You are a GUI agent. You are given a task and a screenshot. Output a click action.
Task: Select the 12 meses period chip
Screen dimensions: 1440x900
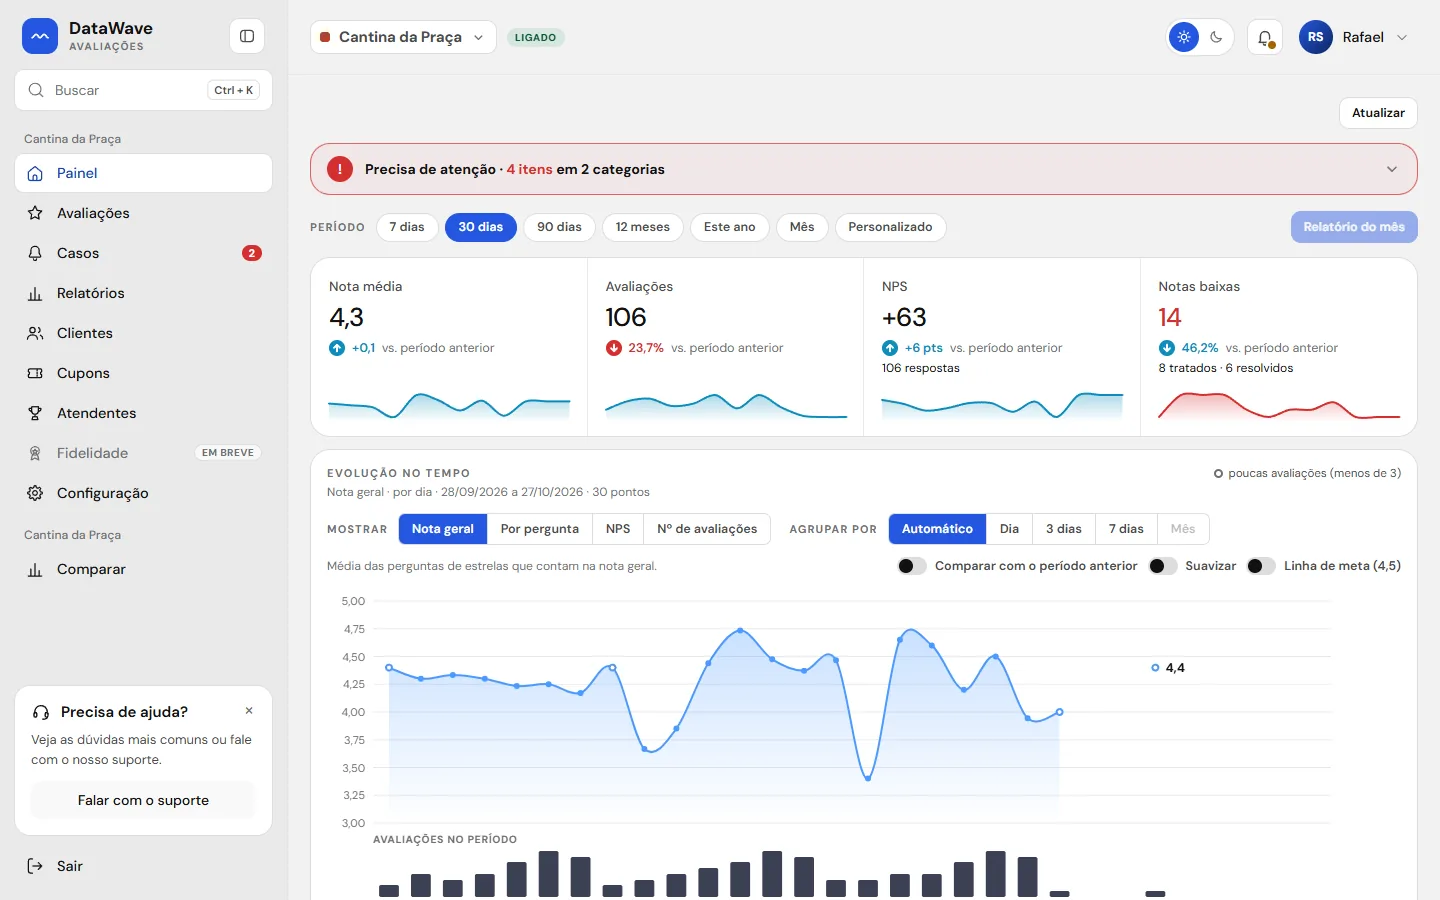pyautogui.click(x=643, y=227)
